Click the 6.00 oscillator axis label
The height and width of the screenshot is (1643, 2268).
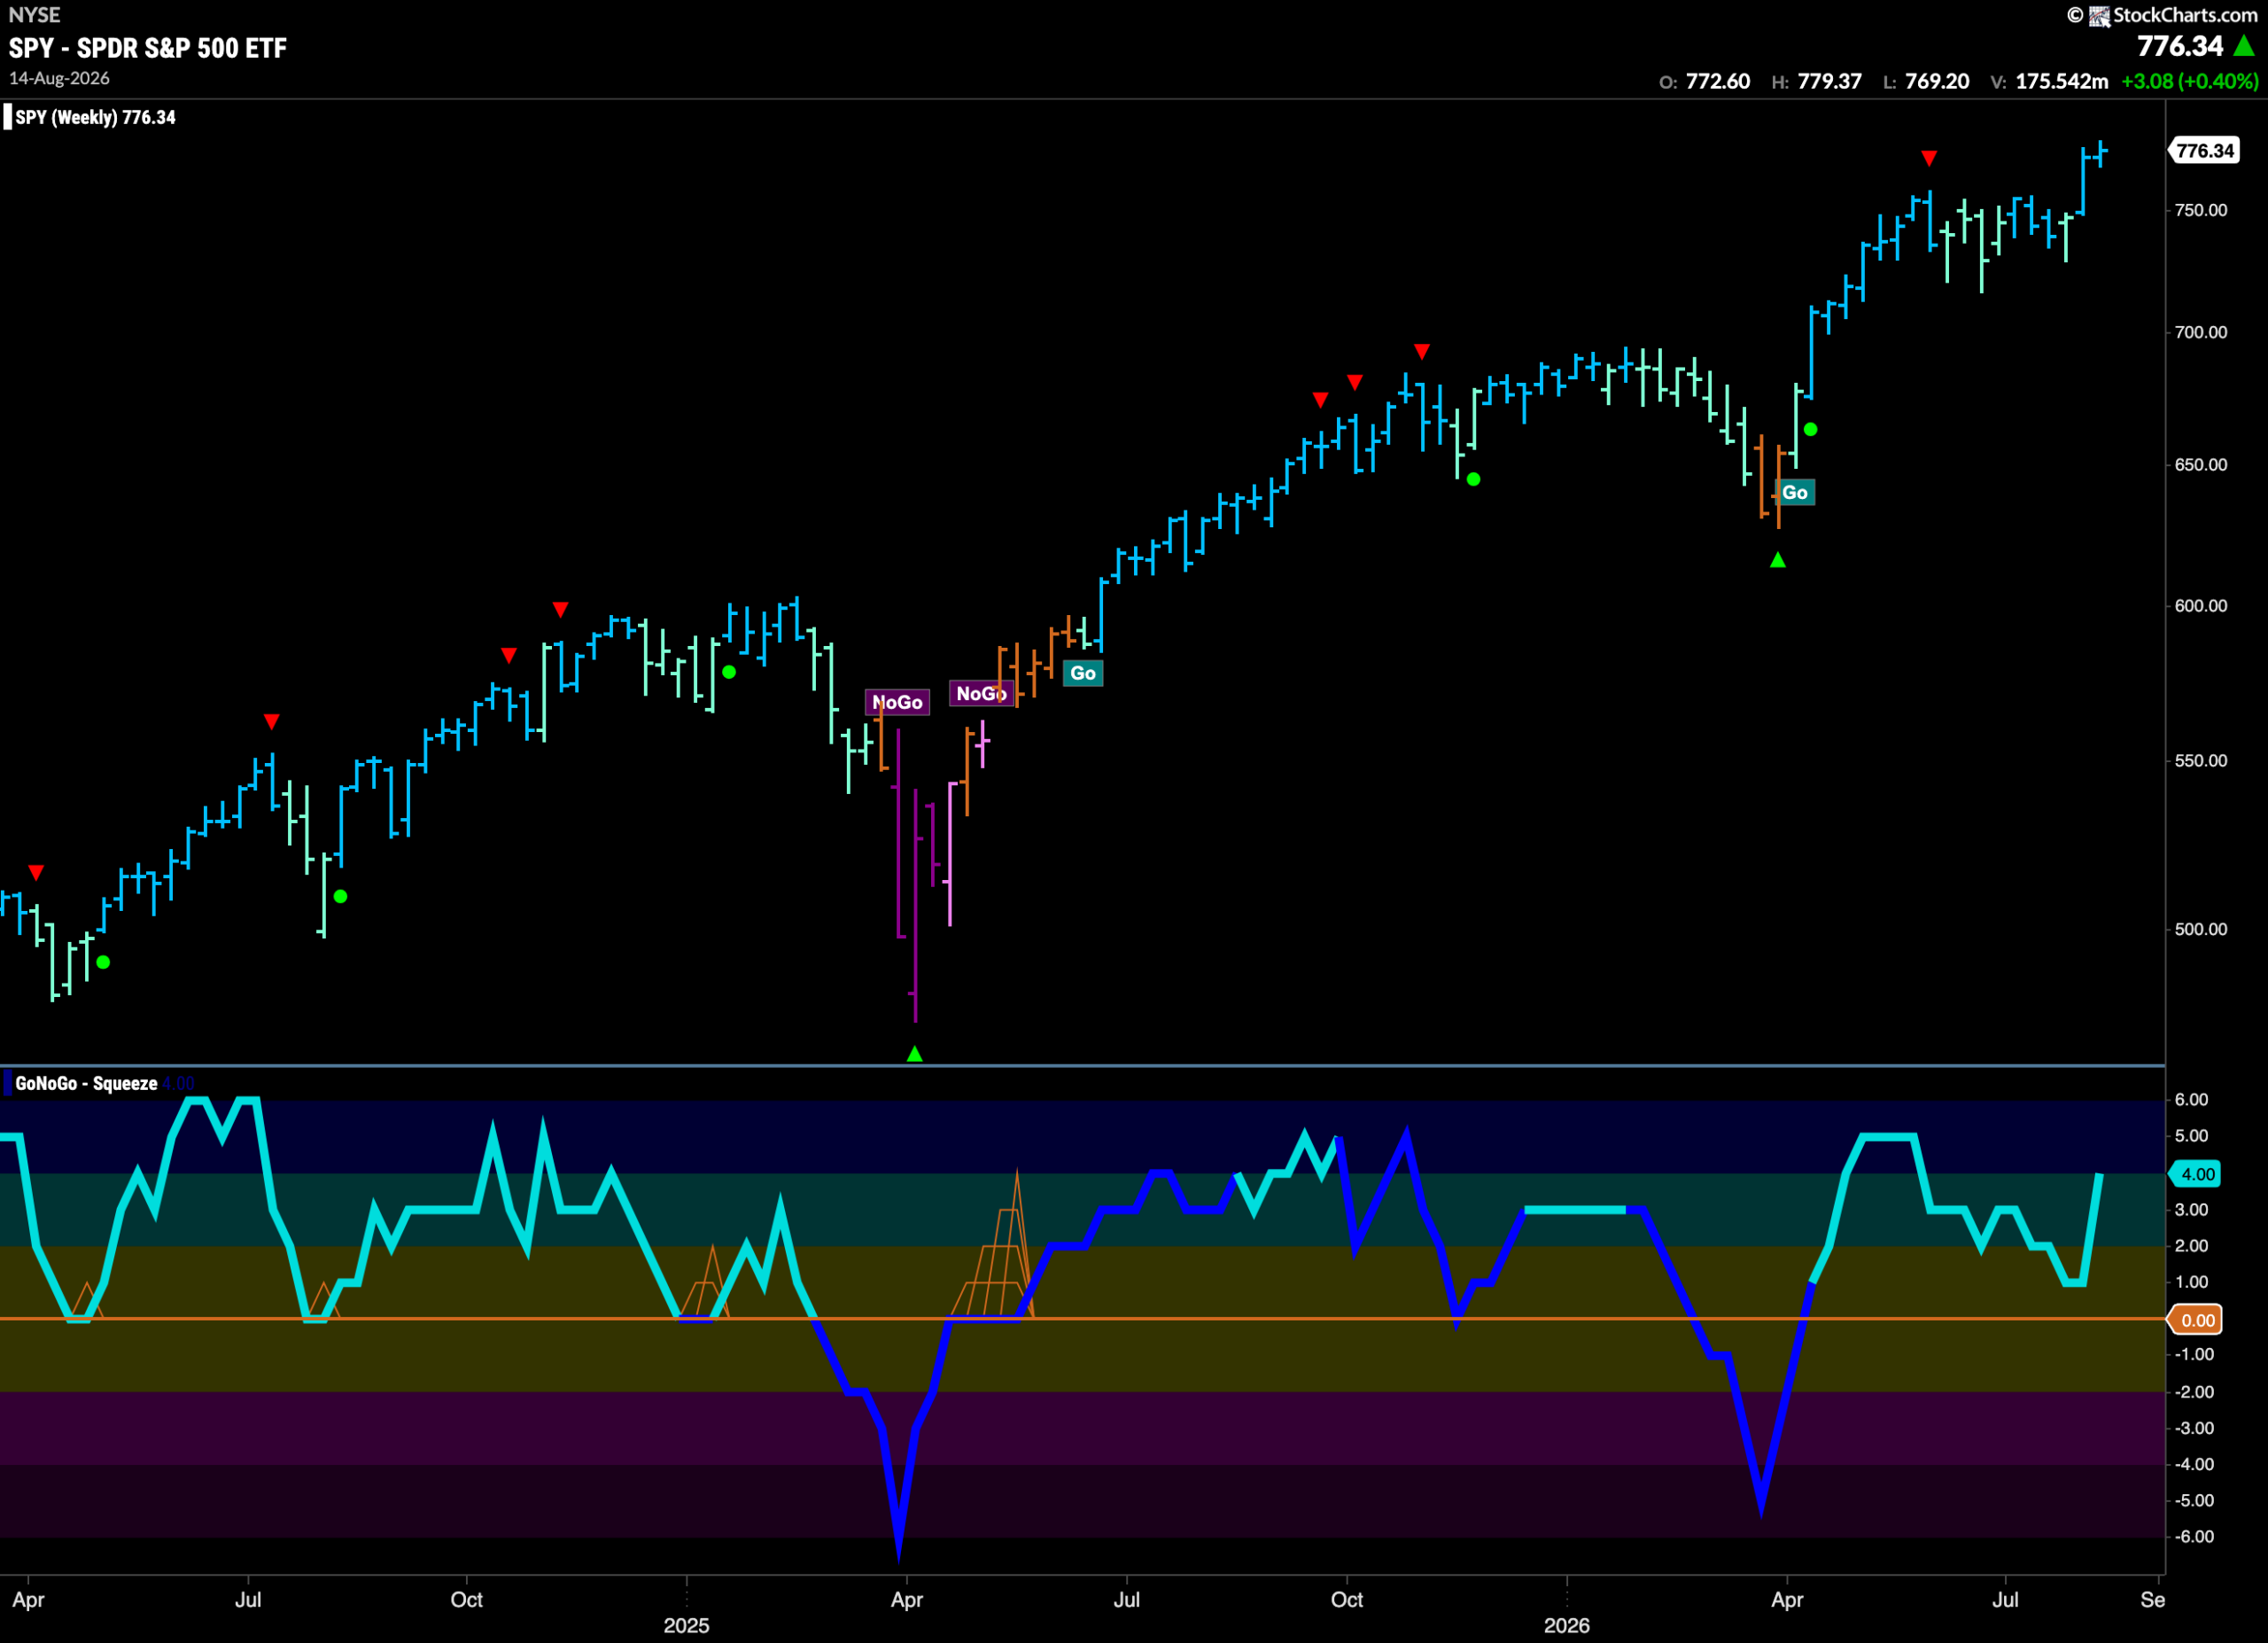pyautogui.click(x=2191, y=1099)
